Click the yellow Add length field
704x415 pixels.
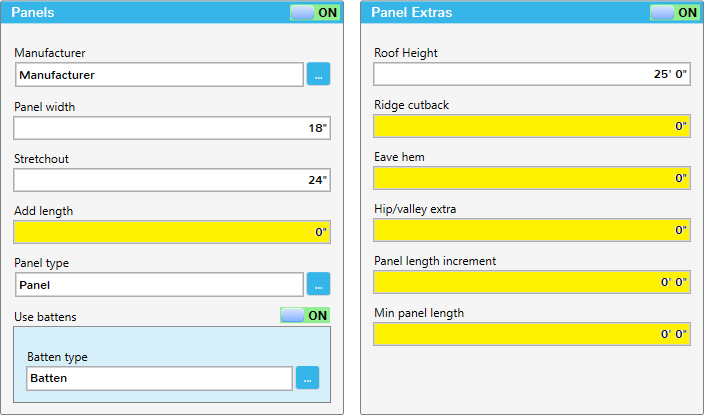click(172, 232)
